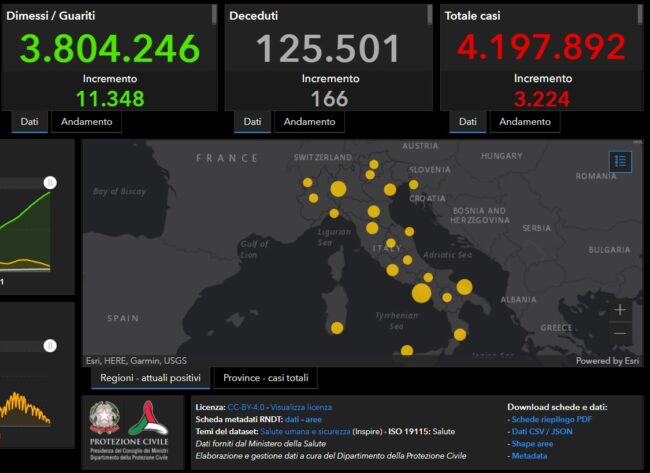Viewport: 650px width, 473px height.
Task: Open the map legend list icon
Action: coord(620,161)
